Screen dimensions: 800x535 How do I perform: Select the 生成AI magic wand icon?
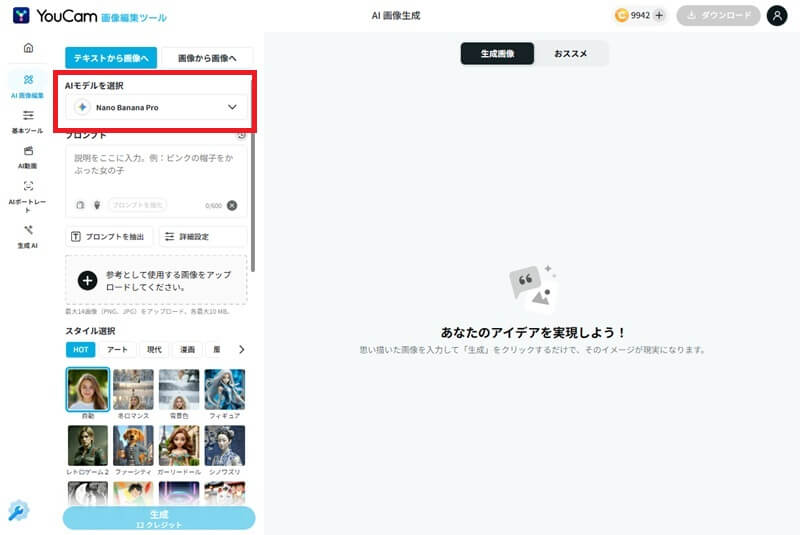point(27,236)
